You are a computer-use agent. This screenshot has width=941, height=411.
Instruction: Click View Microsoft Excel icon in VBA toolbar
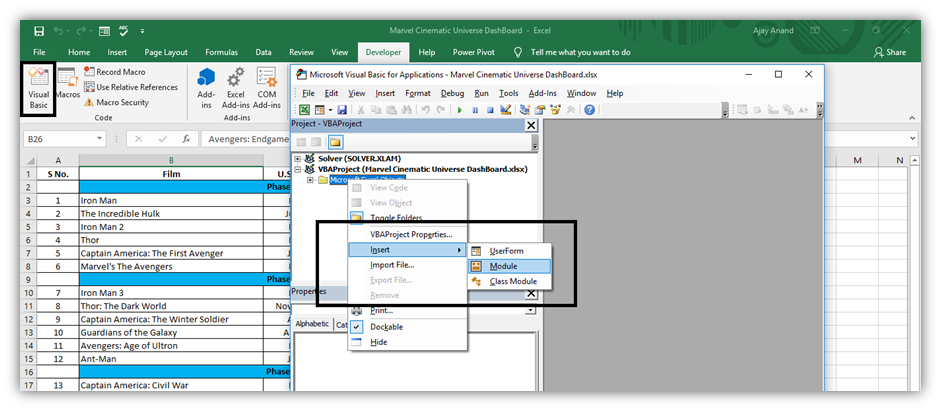click(x=305, y=110)
